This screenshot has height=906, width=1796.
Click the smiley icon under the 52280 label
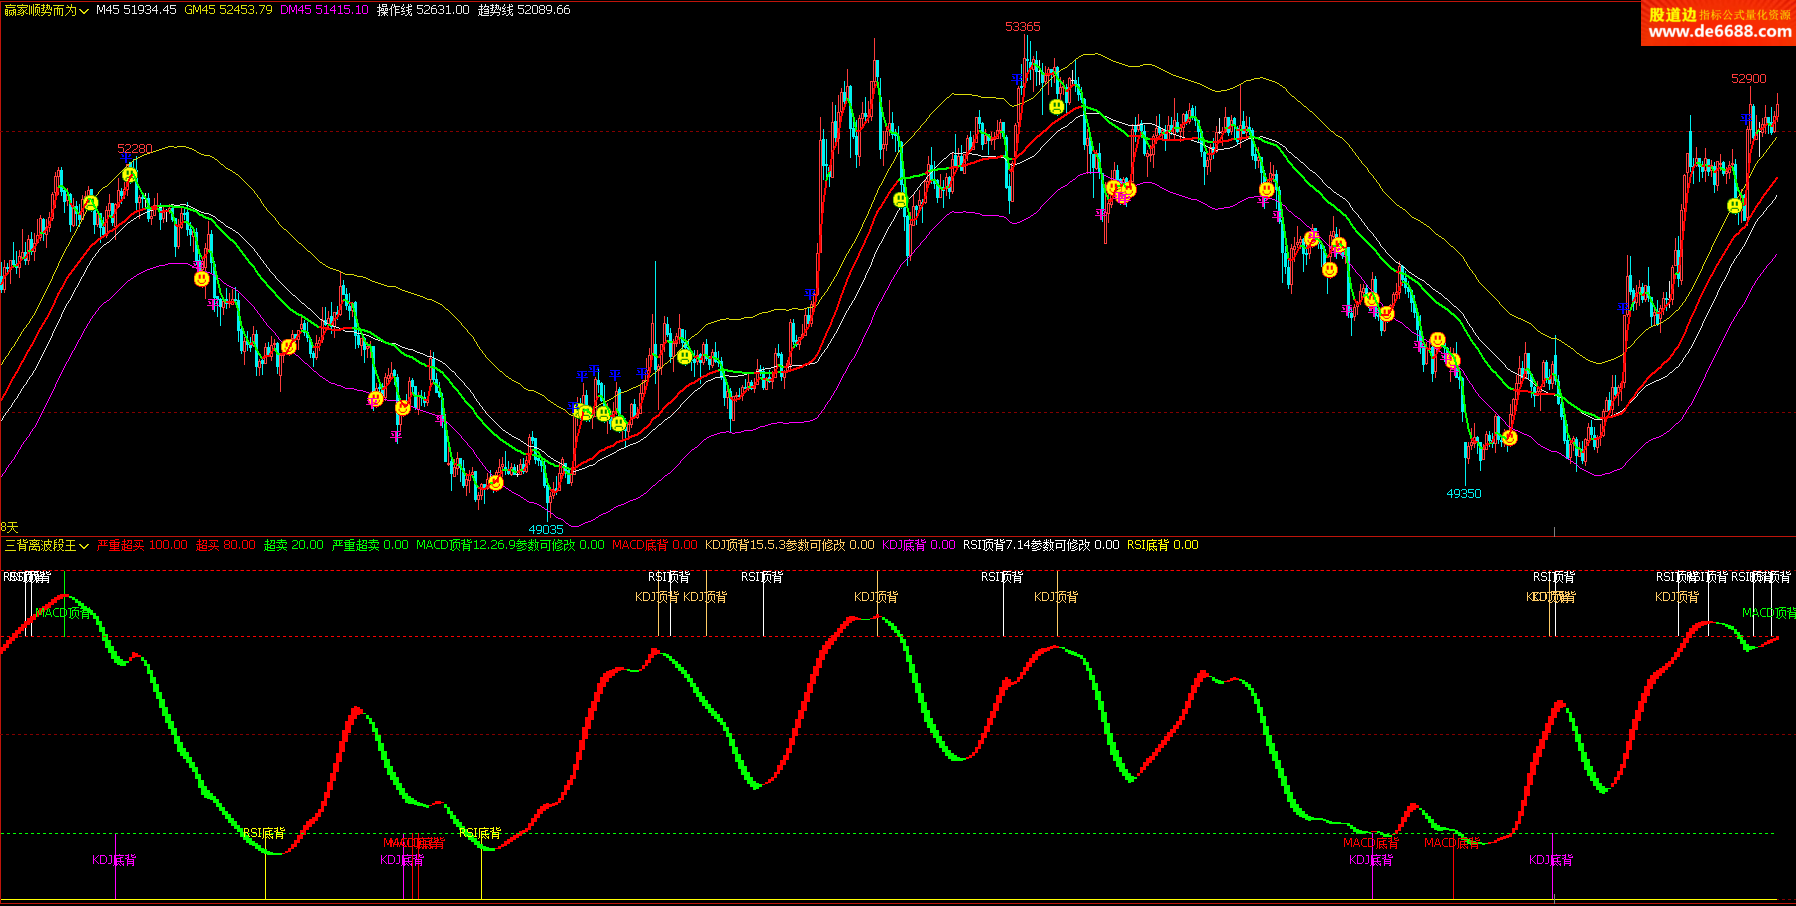(x=129, y=175)
